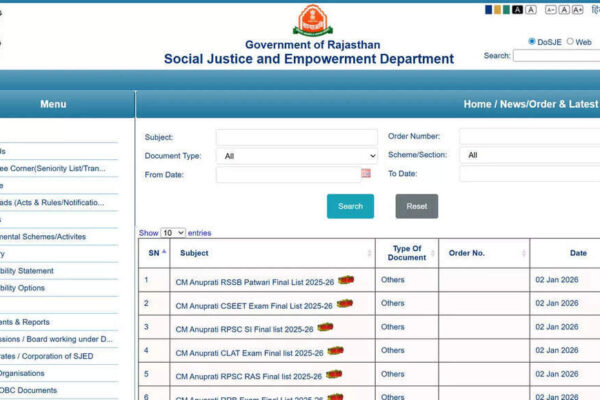600x400 pixels.
Task: Open Schemes/Activites menu item
Action: tap(43, 237)
